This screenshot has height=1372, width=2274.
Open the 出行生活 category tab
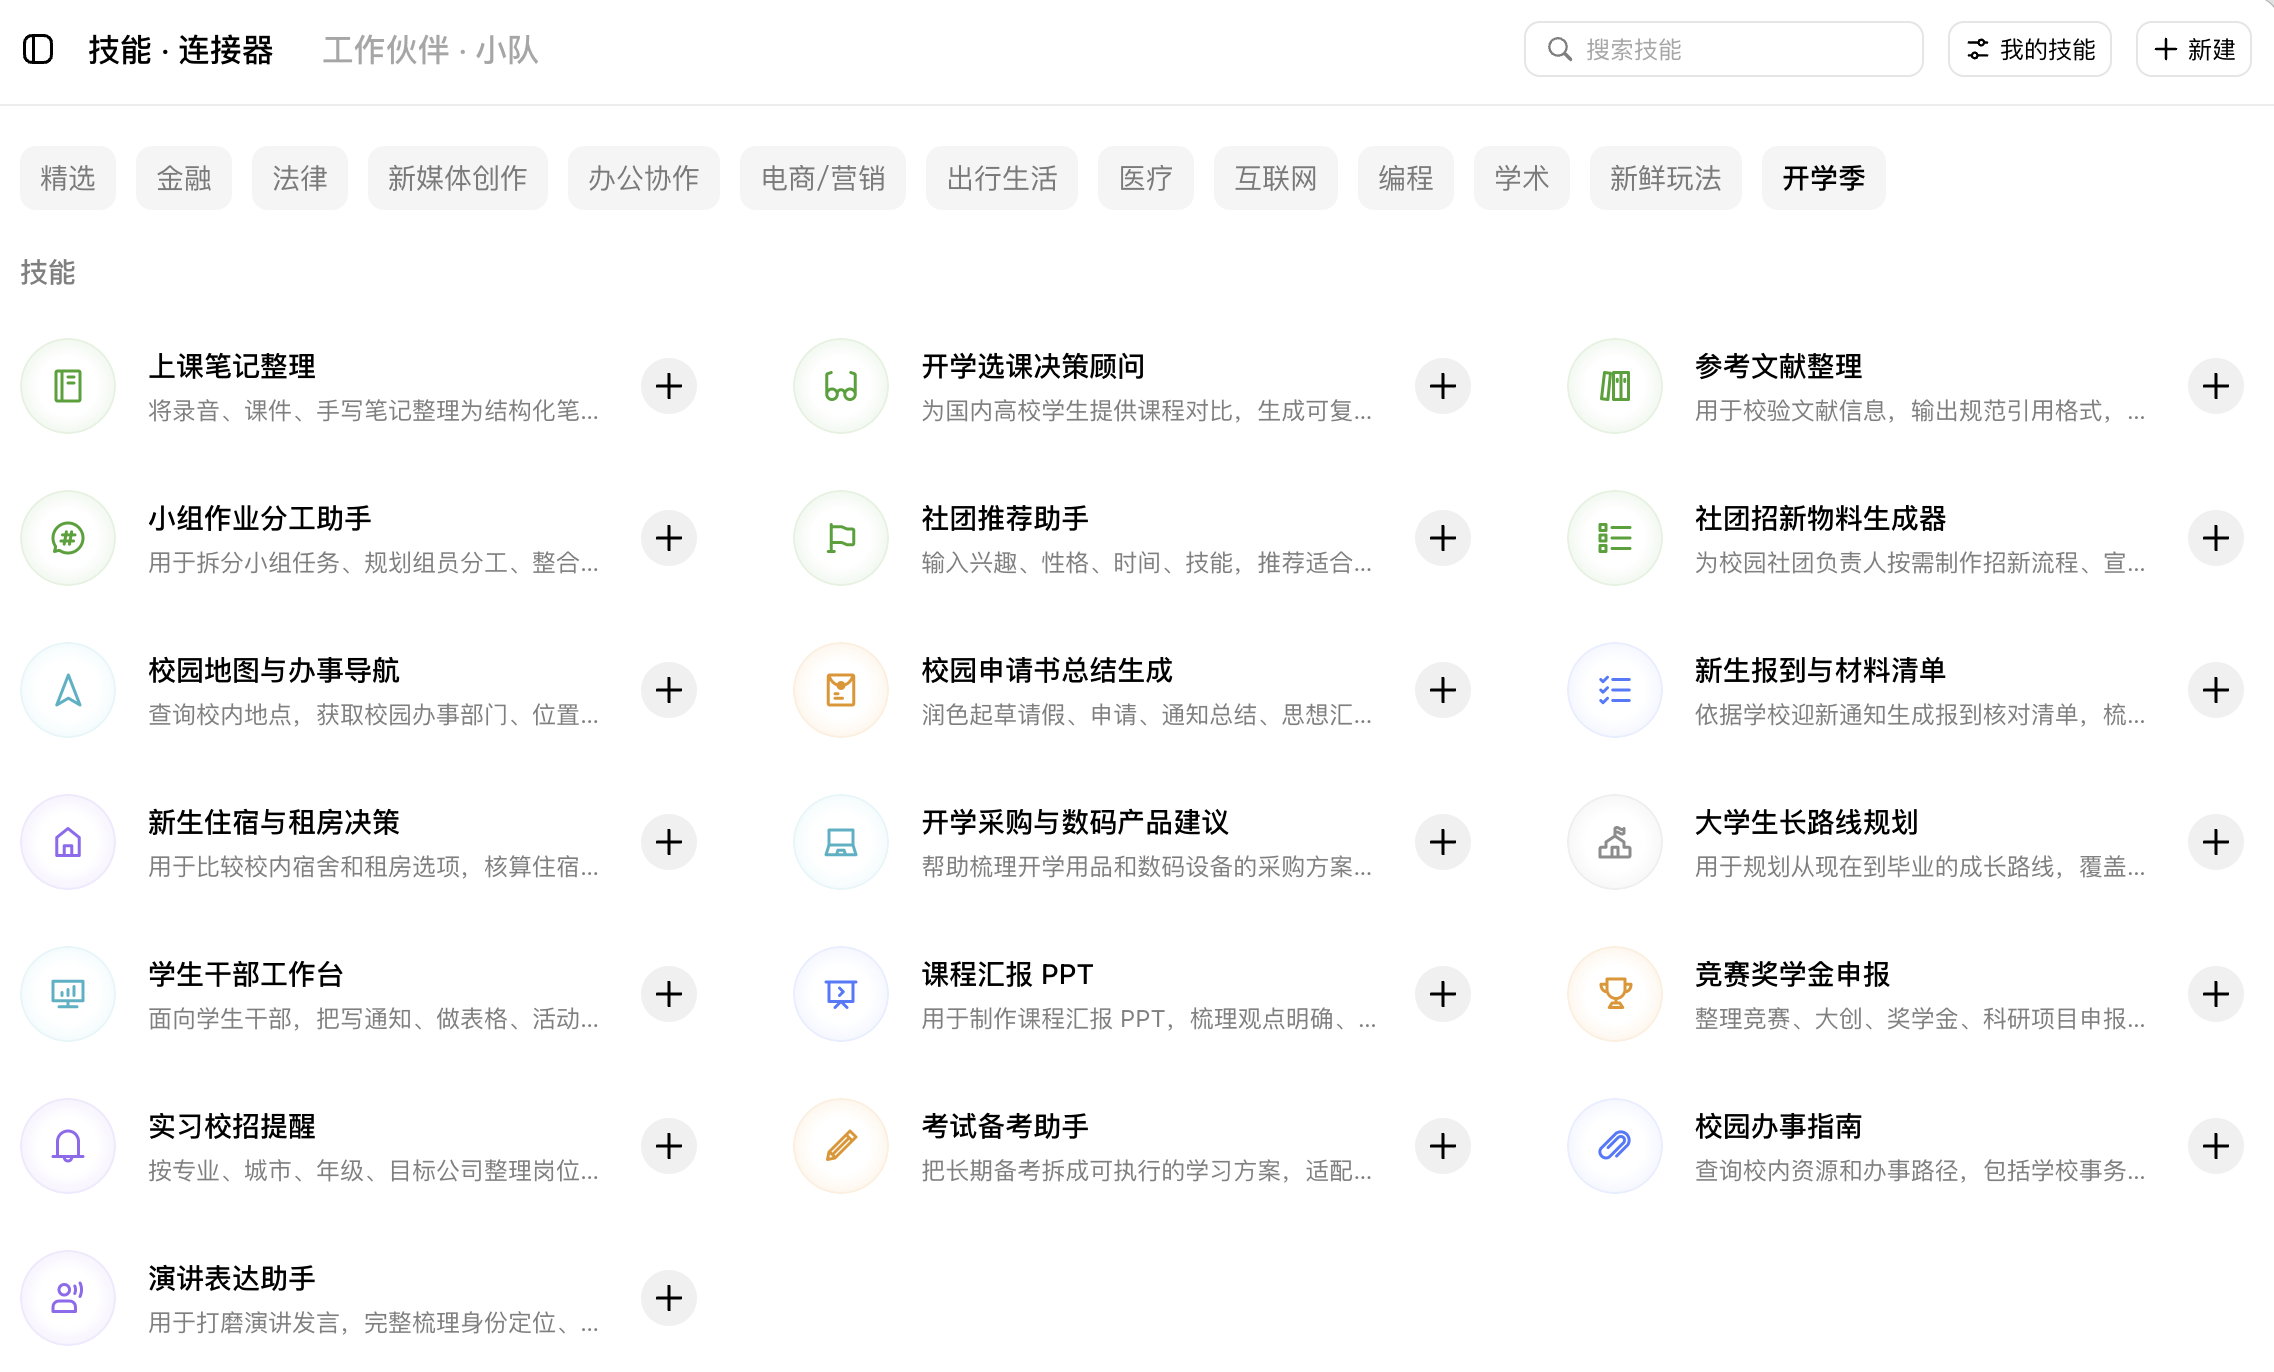coord(1002,178)
